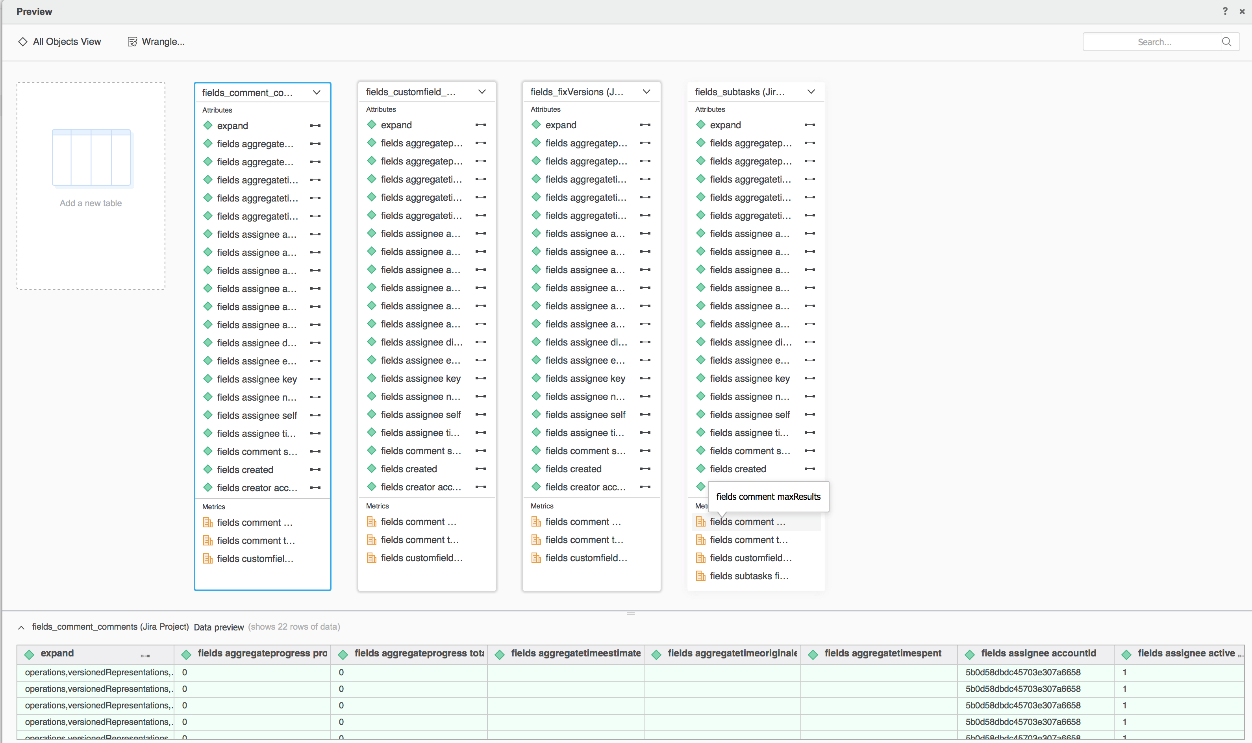Image resolution: width=1252 pixels, height=743 pixels.
Task: Click link icon next to fields created in fields_customfield table
Action: 481,469
